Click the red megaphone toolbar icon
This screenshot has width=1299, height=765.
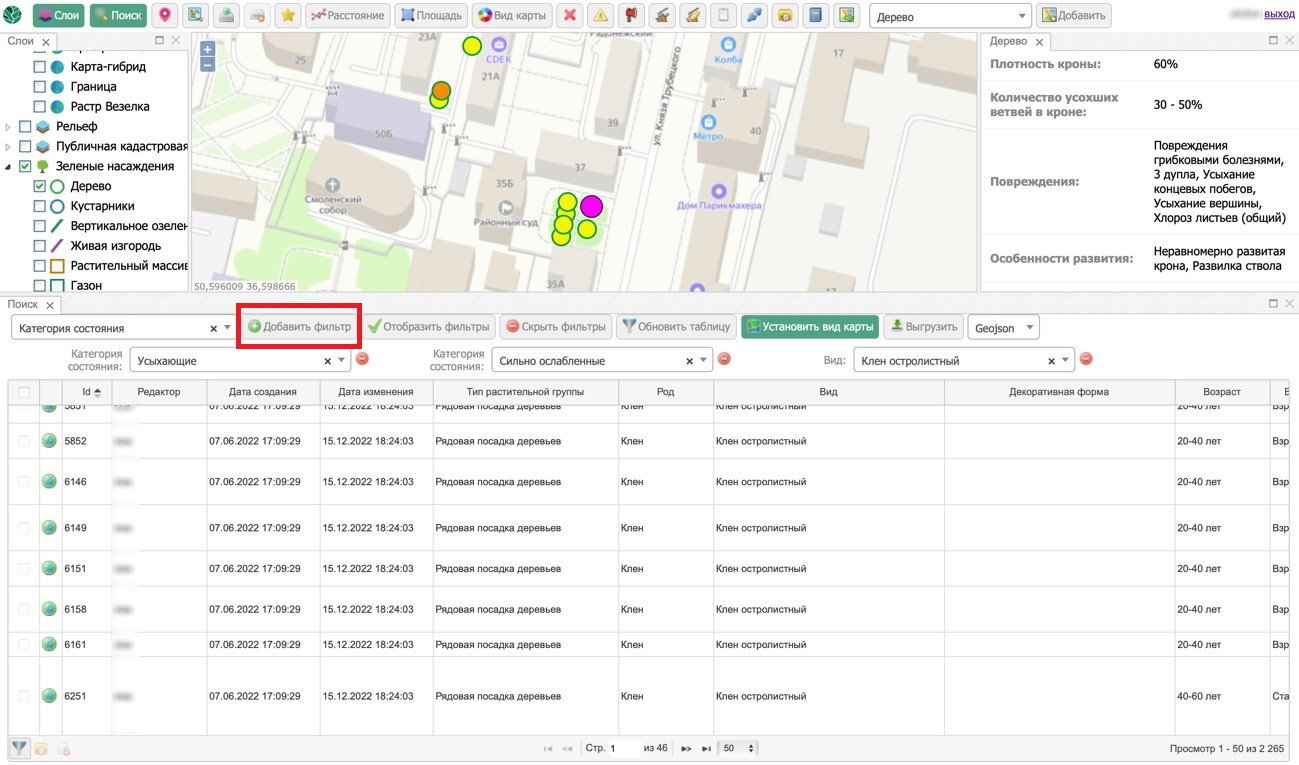631,15
